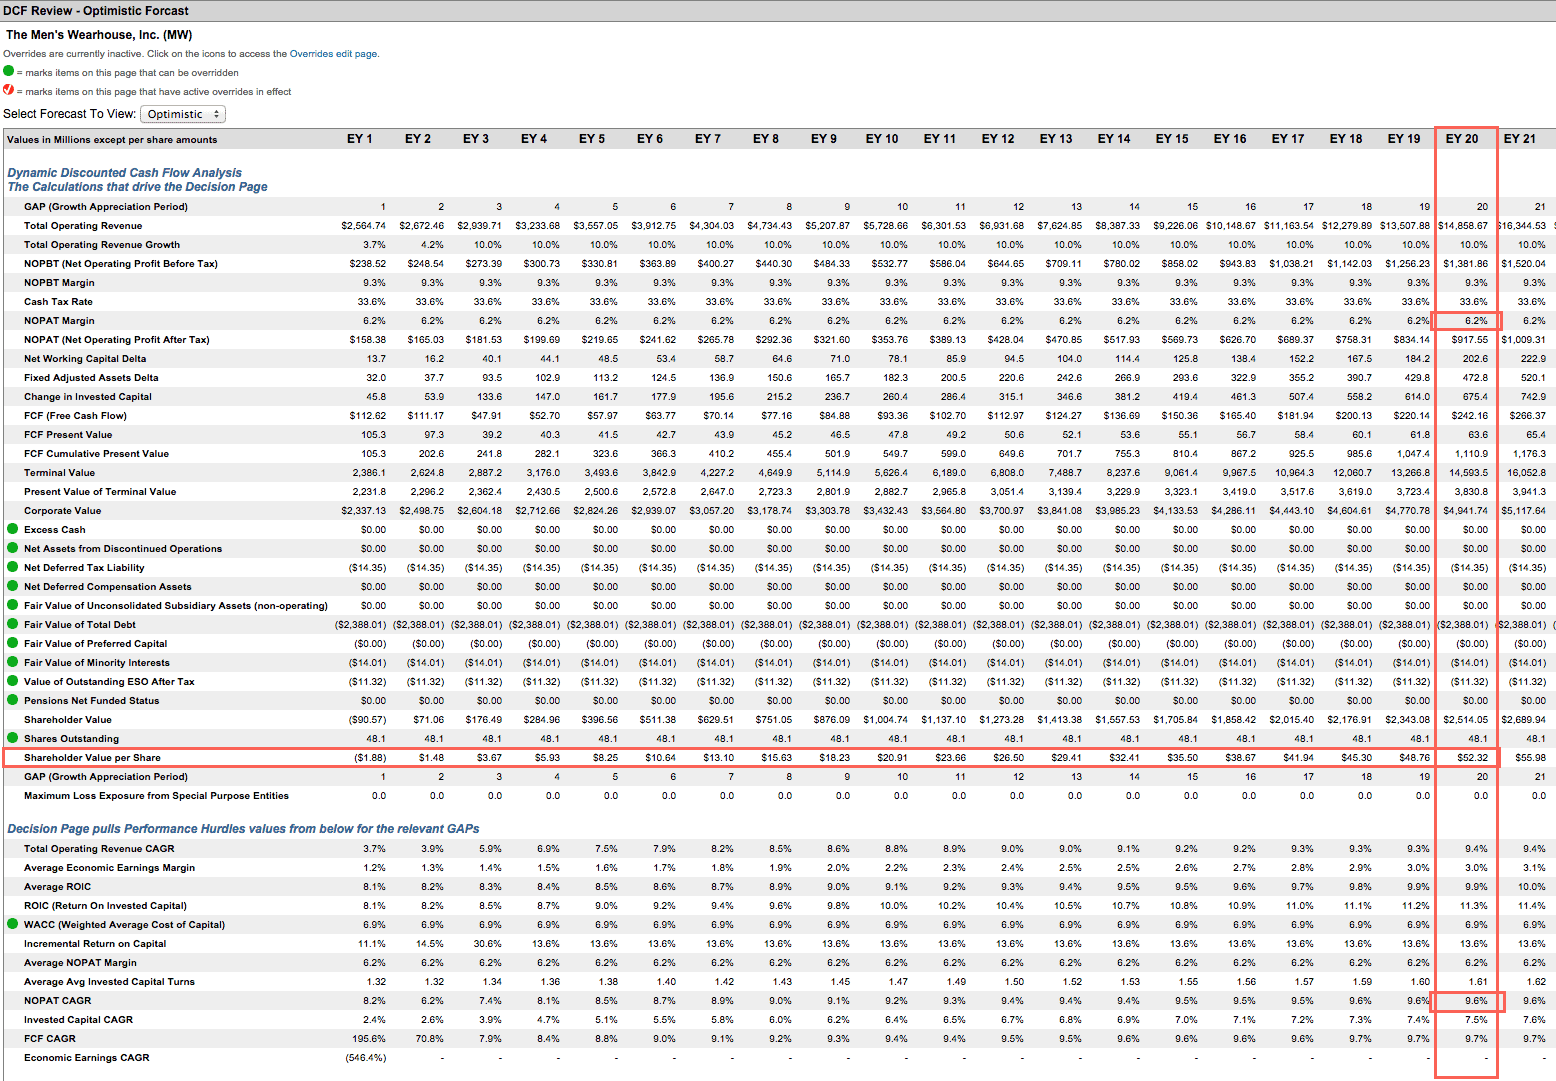Open override icon next to Net Deferred Tax Liability

coord(13,567)
